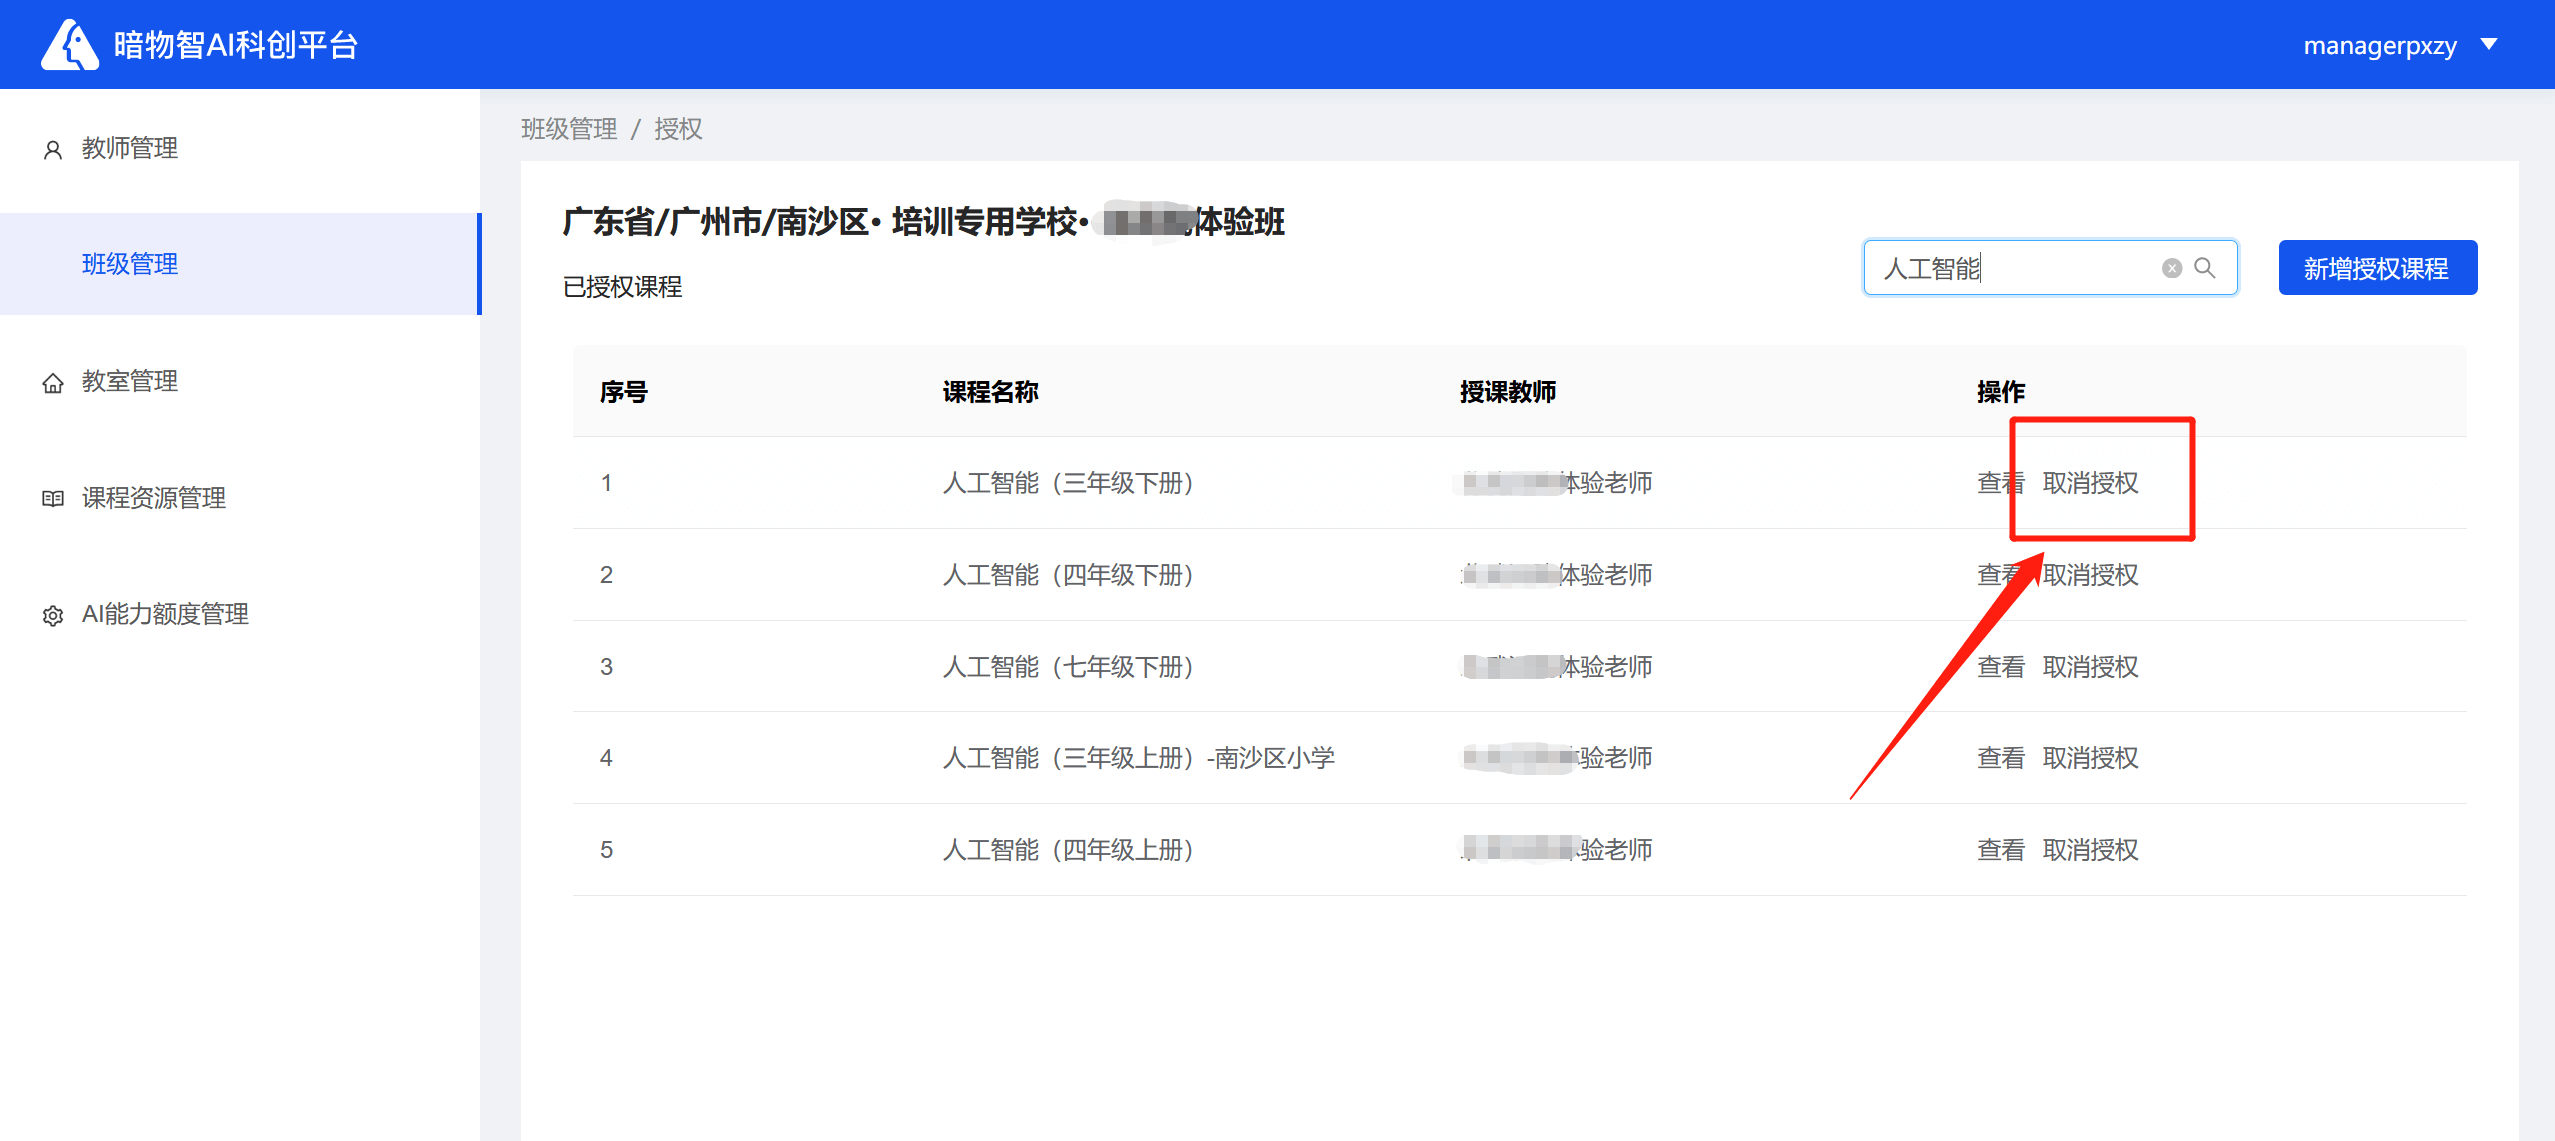Open the 班级管理 sidebar menu item
Image resolution: width=2555 pixels, height=1141 pixels.
pyautogui.click(x=130, y=264)
